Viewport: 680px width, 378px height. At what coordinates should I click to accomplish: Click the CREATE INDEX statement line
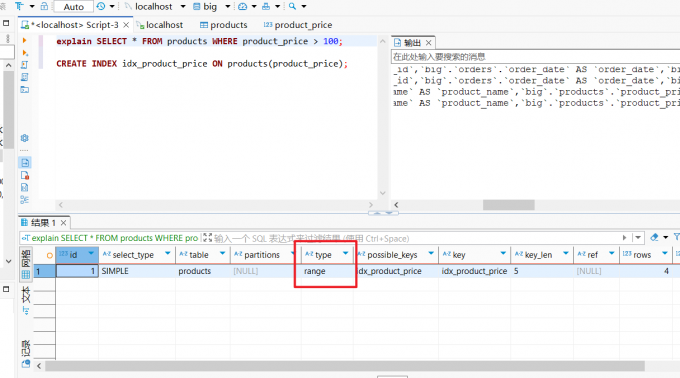(202, 64)
